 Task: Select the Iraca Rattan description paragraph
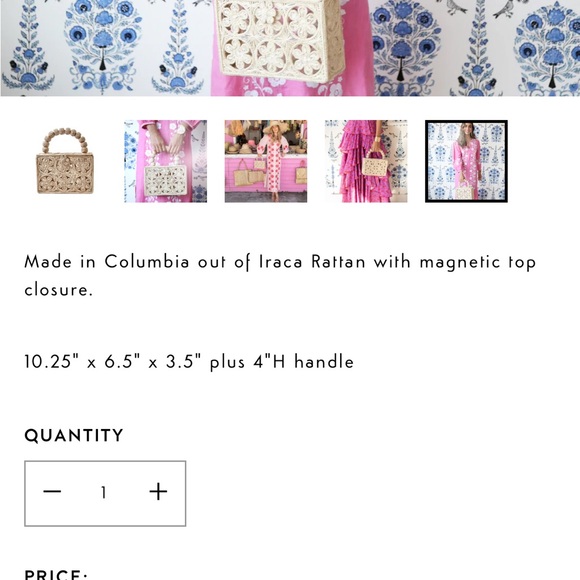pos(280,276)
